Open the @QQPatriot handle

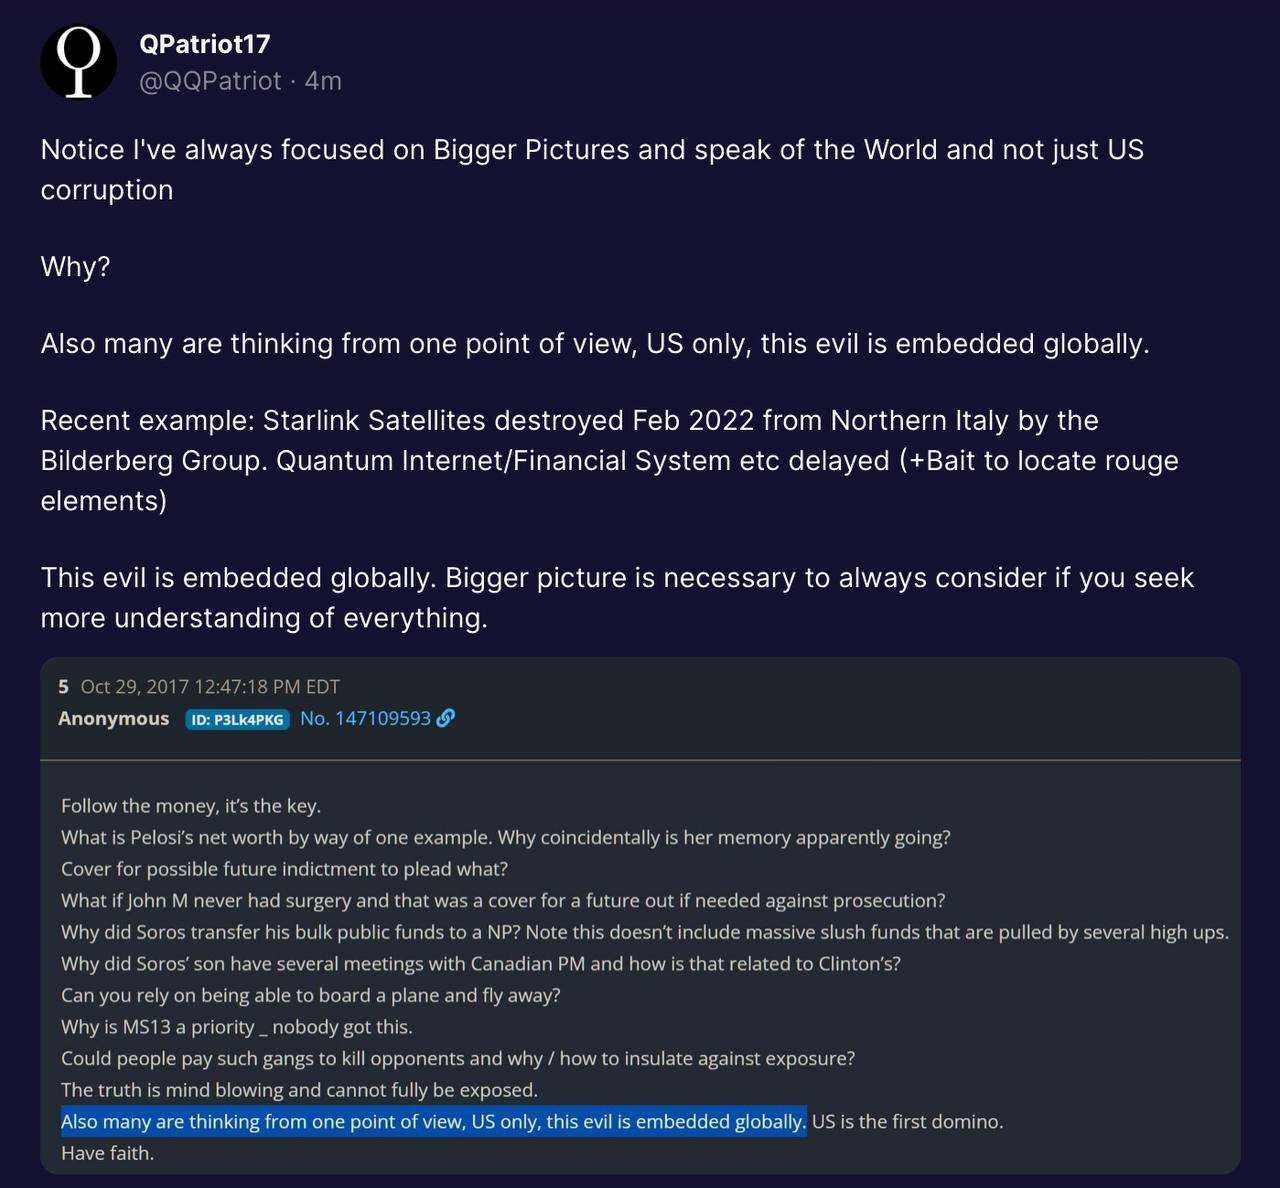point(210,81)
